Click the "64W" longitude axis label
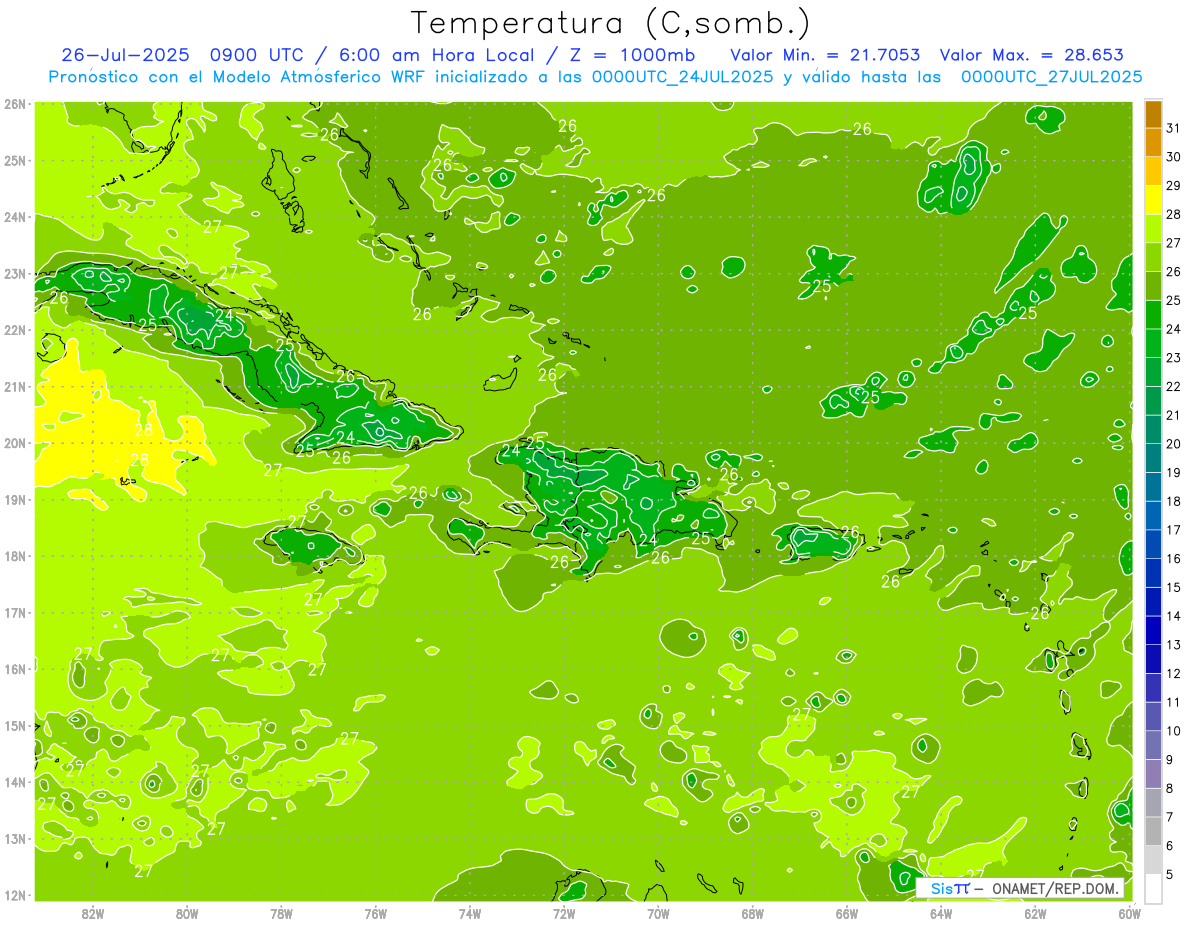Viewport: 1200px width, 927px height. click(941, 913)
